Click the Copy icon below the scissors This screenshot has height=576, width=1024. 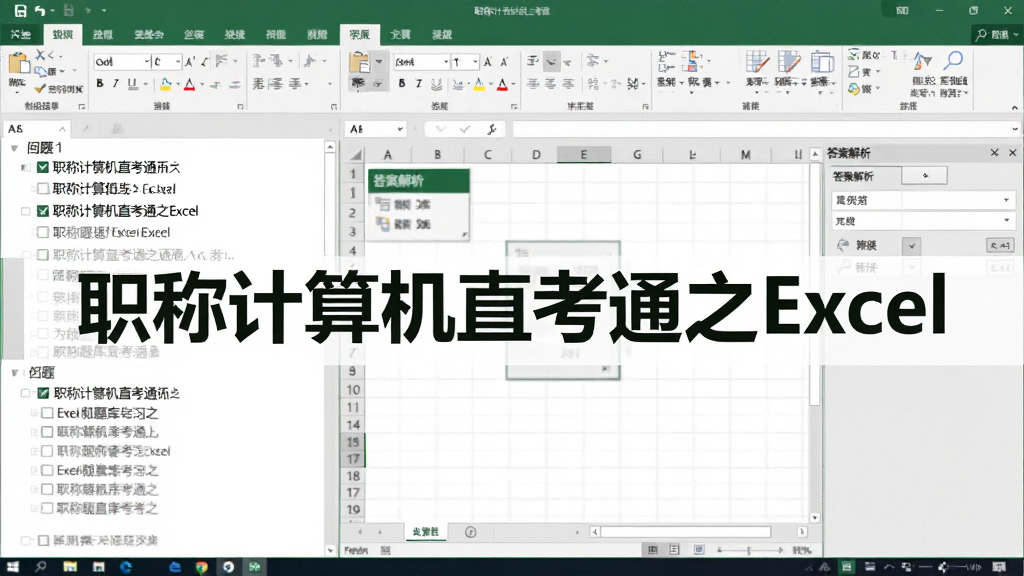click(x=41, y=71)
